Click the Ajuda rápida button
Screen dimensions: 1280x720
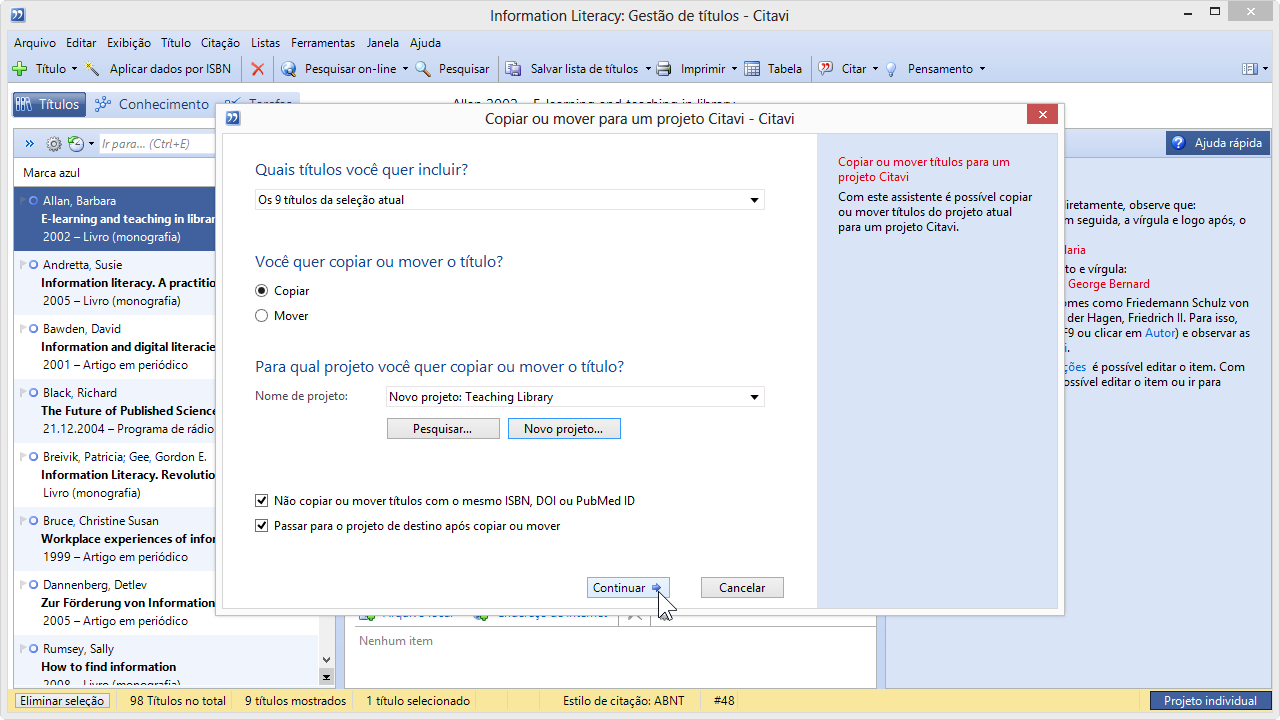pos(1217,143)
